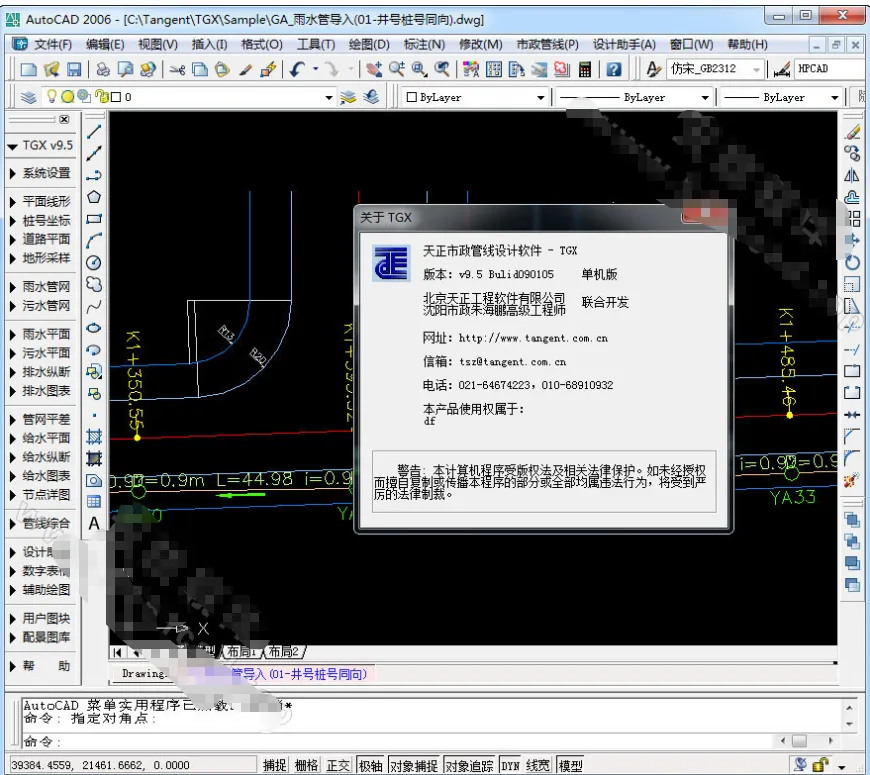Select the Rectangle draw tool
Screen dimensions: 870x775
coord(94,219)
